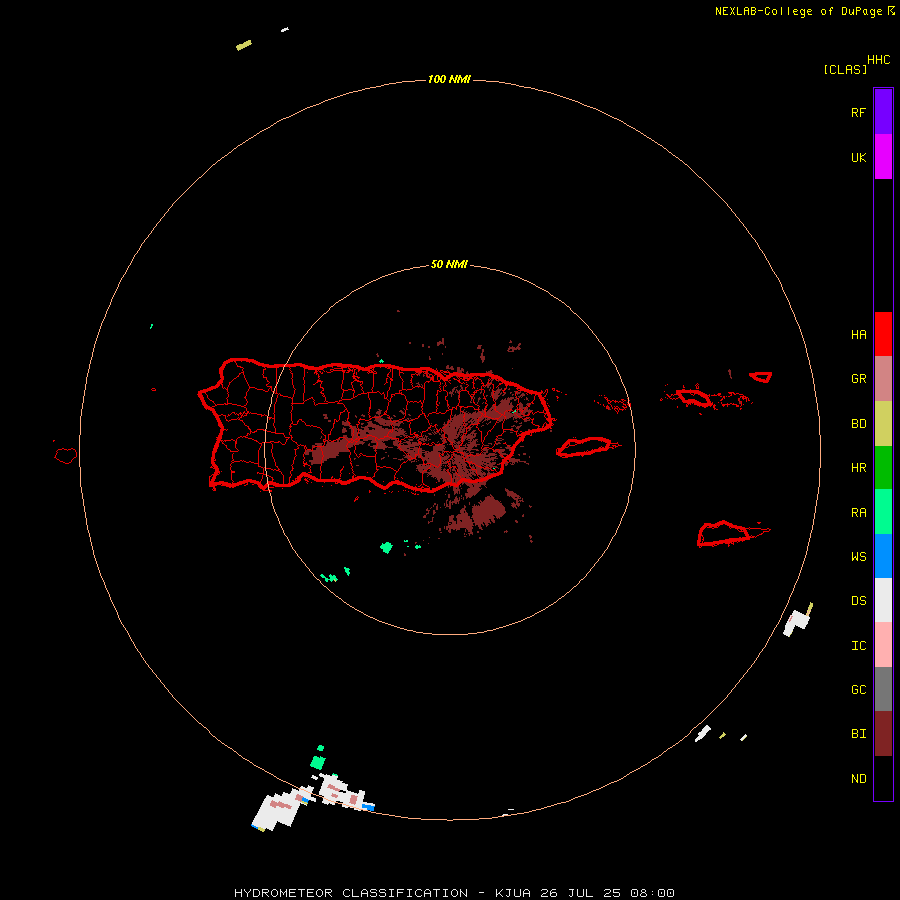900x900 pixels.
Task: Click the ND black legend swatch
Action: [883, 778]
